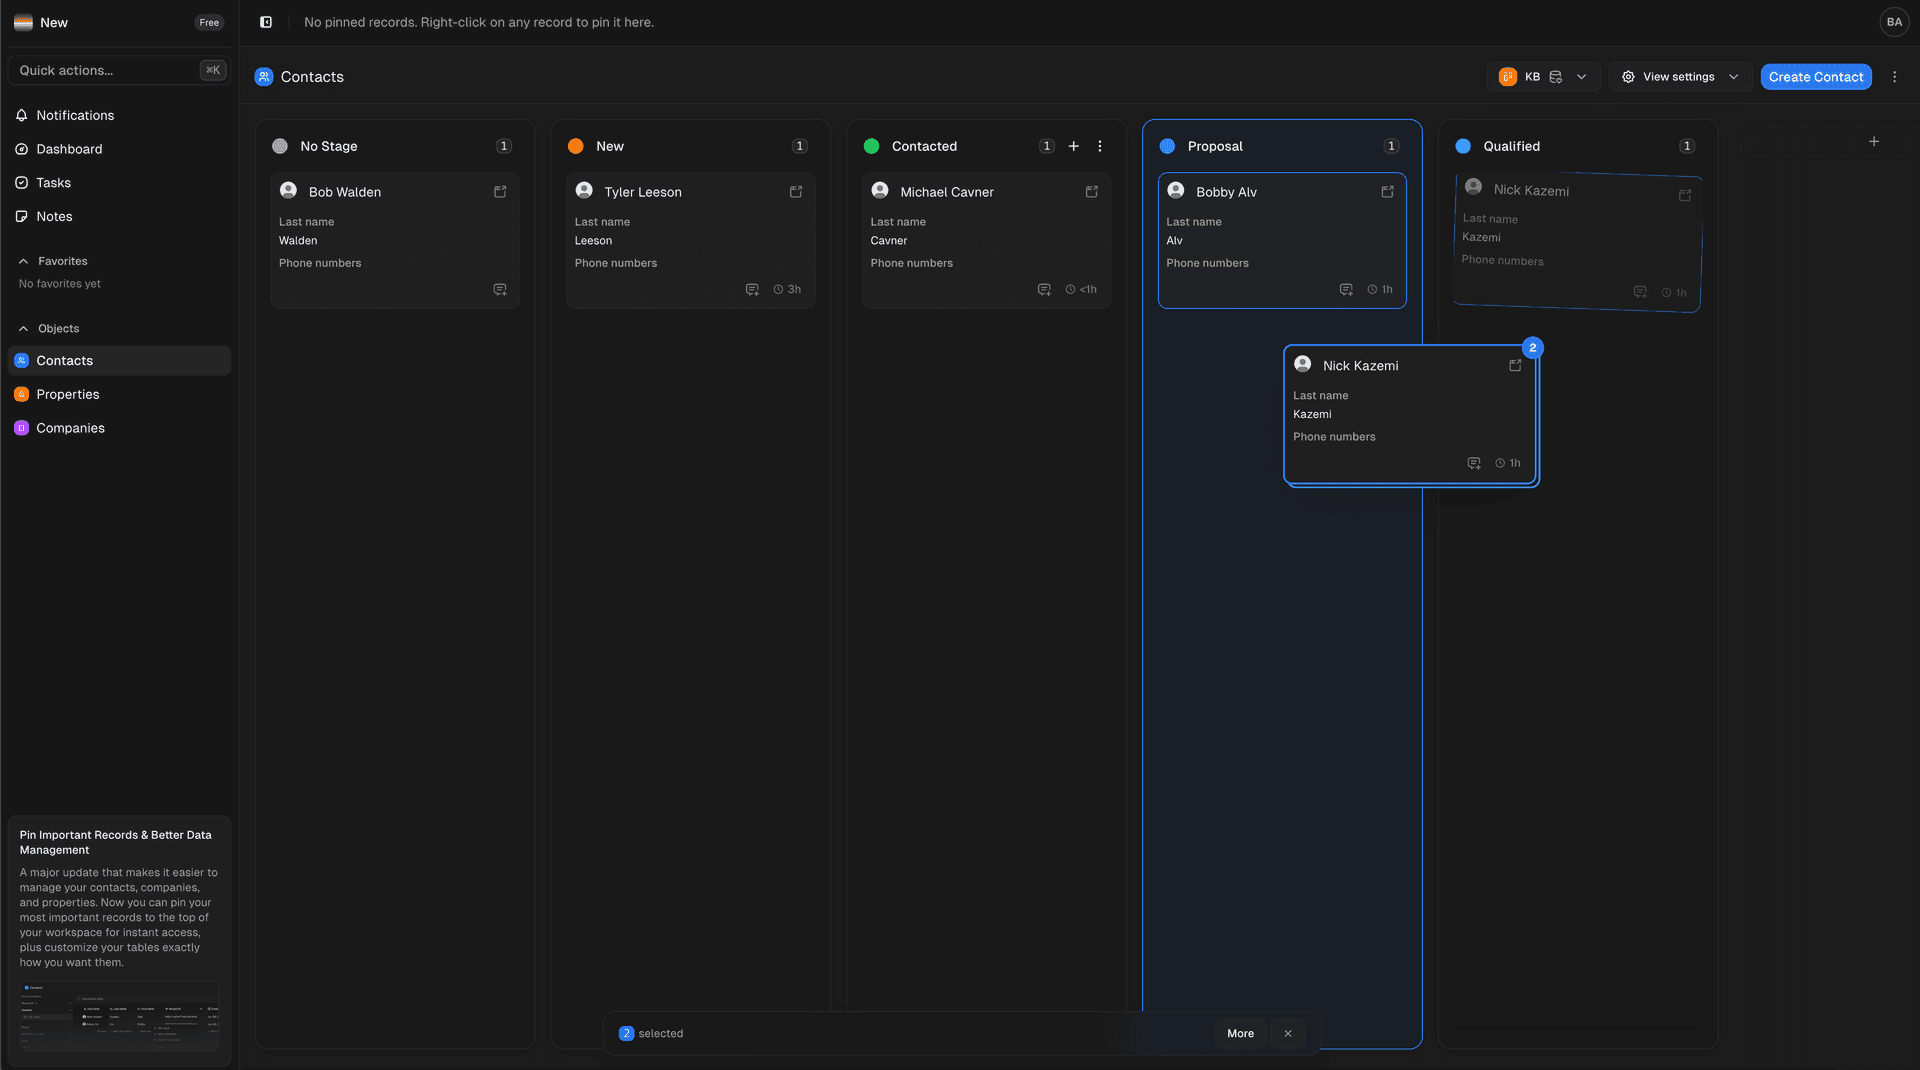Click the Create Contact button

click(x=1816, y=76)
